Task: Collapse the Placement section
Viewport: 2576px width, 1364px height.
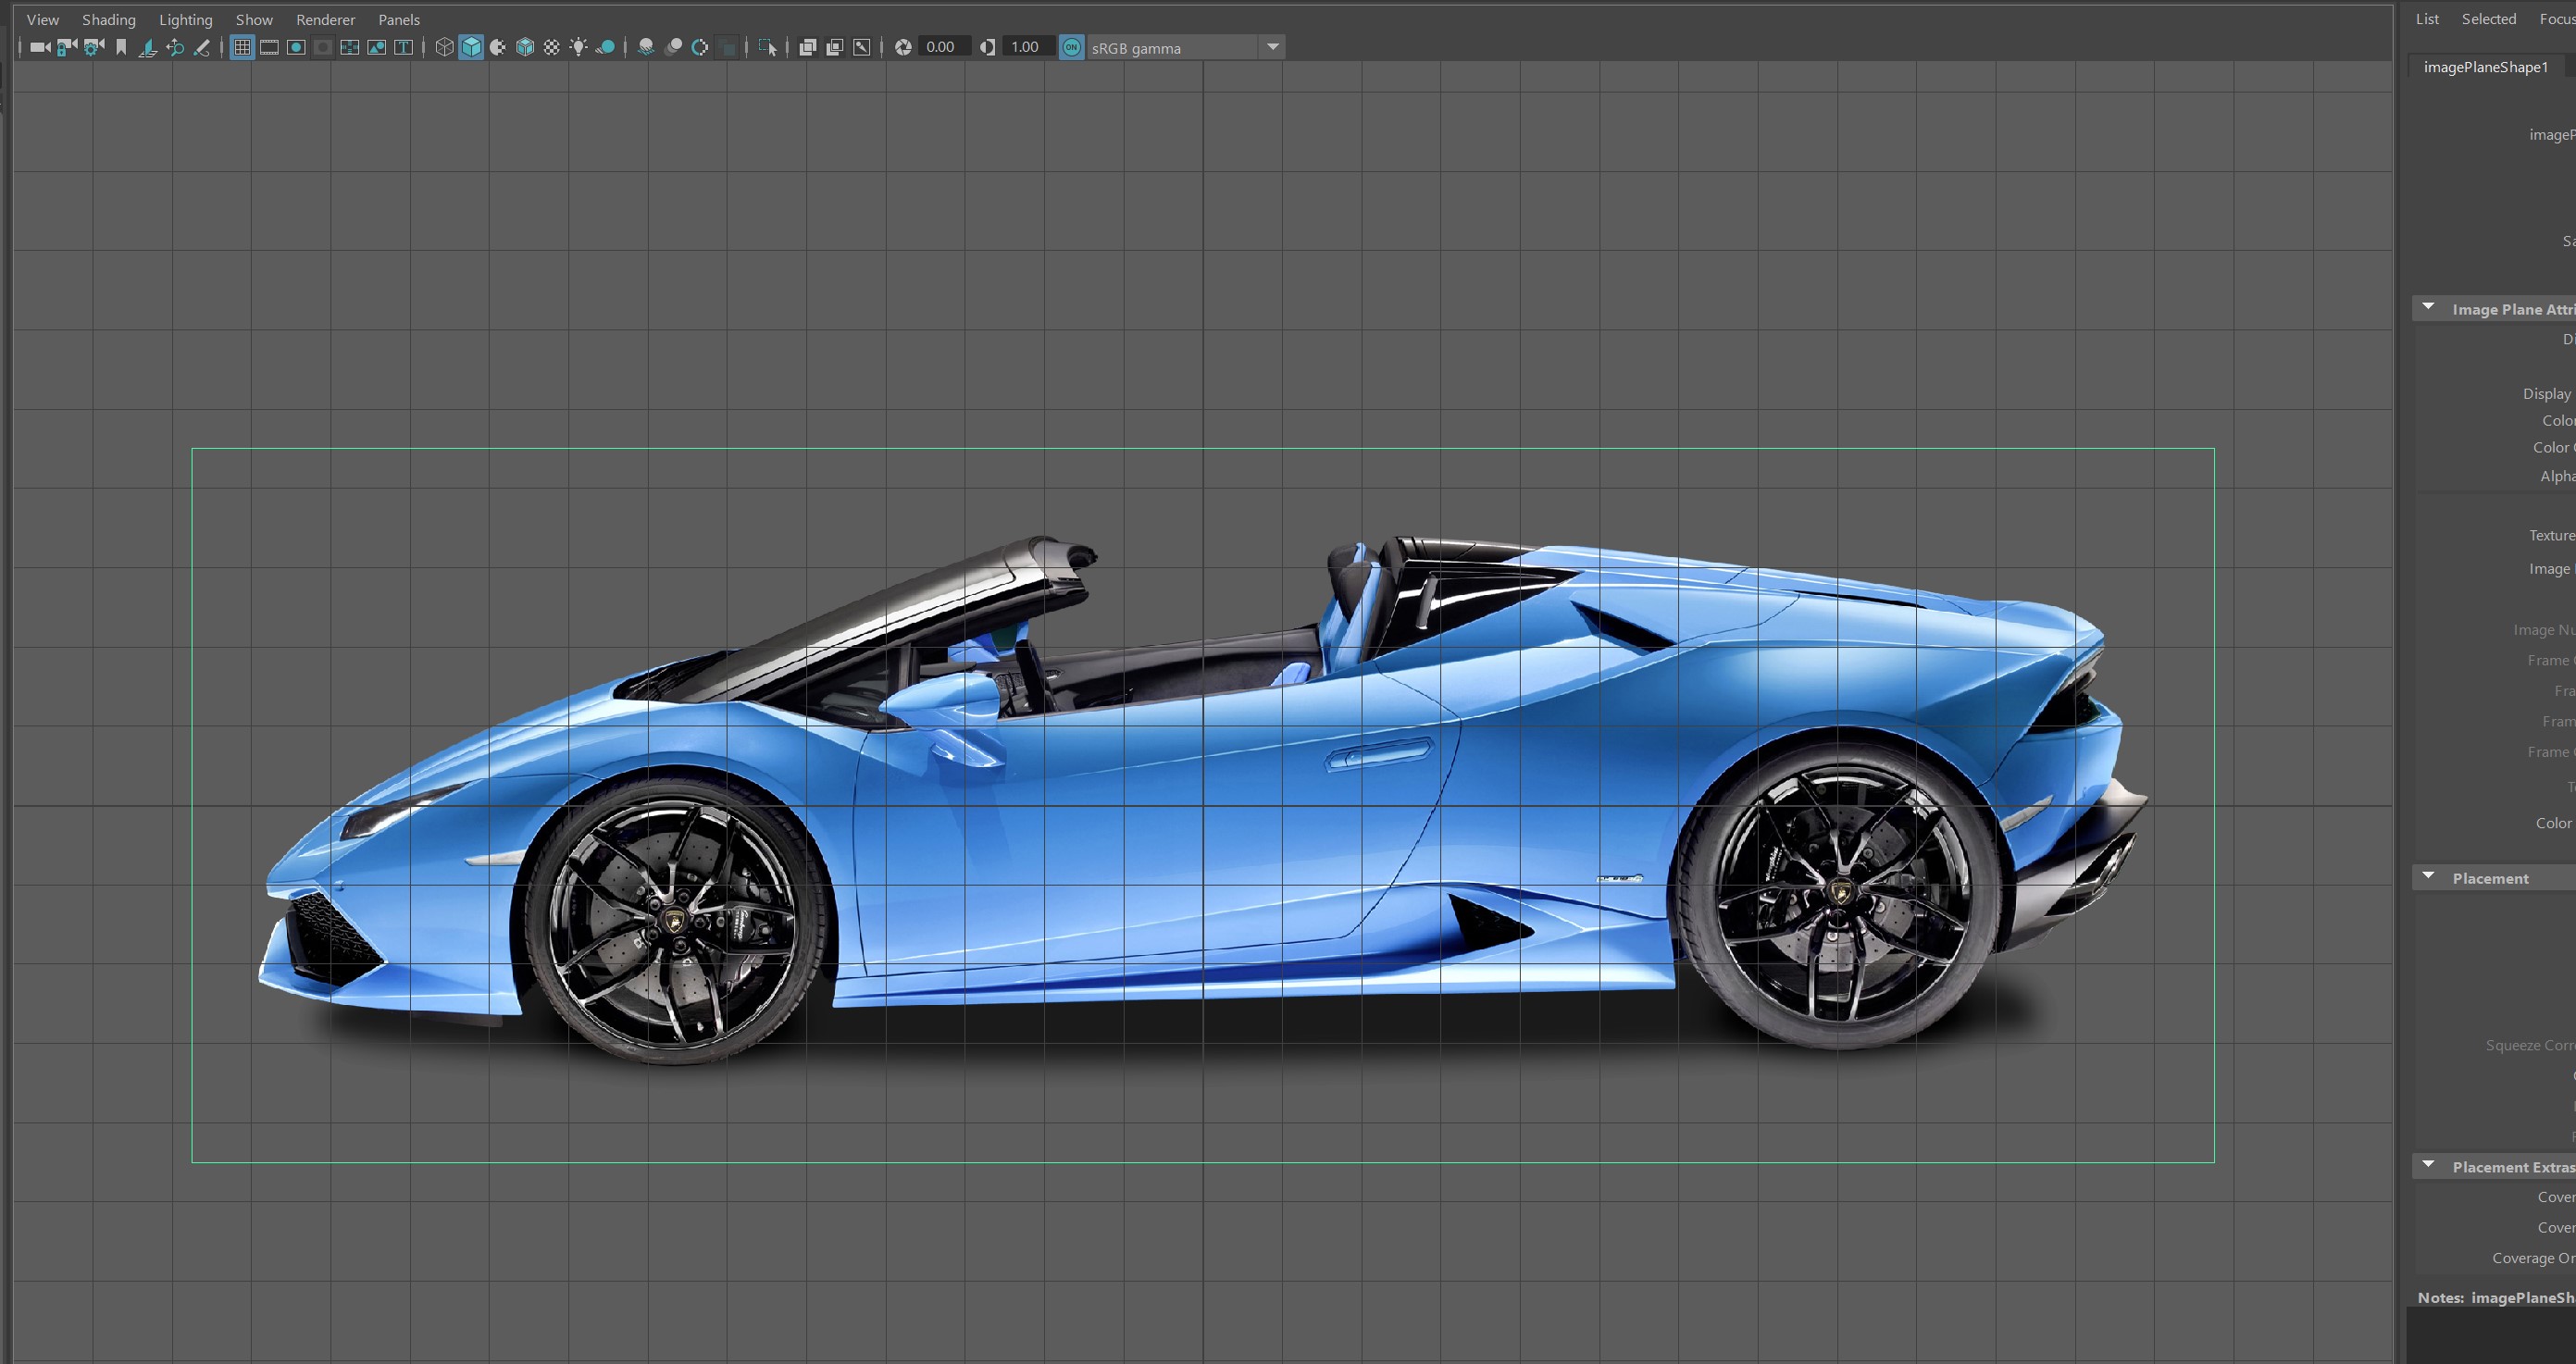Action: point(2428,877)
